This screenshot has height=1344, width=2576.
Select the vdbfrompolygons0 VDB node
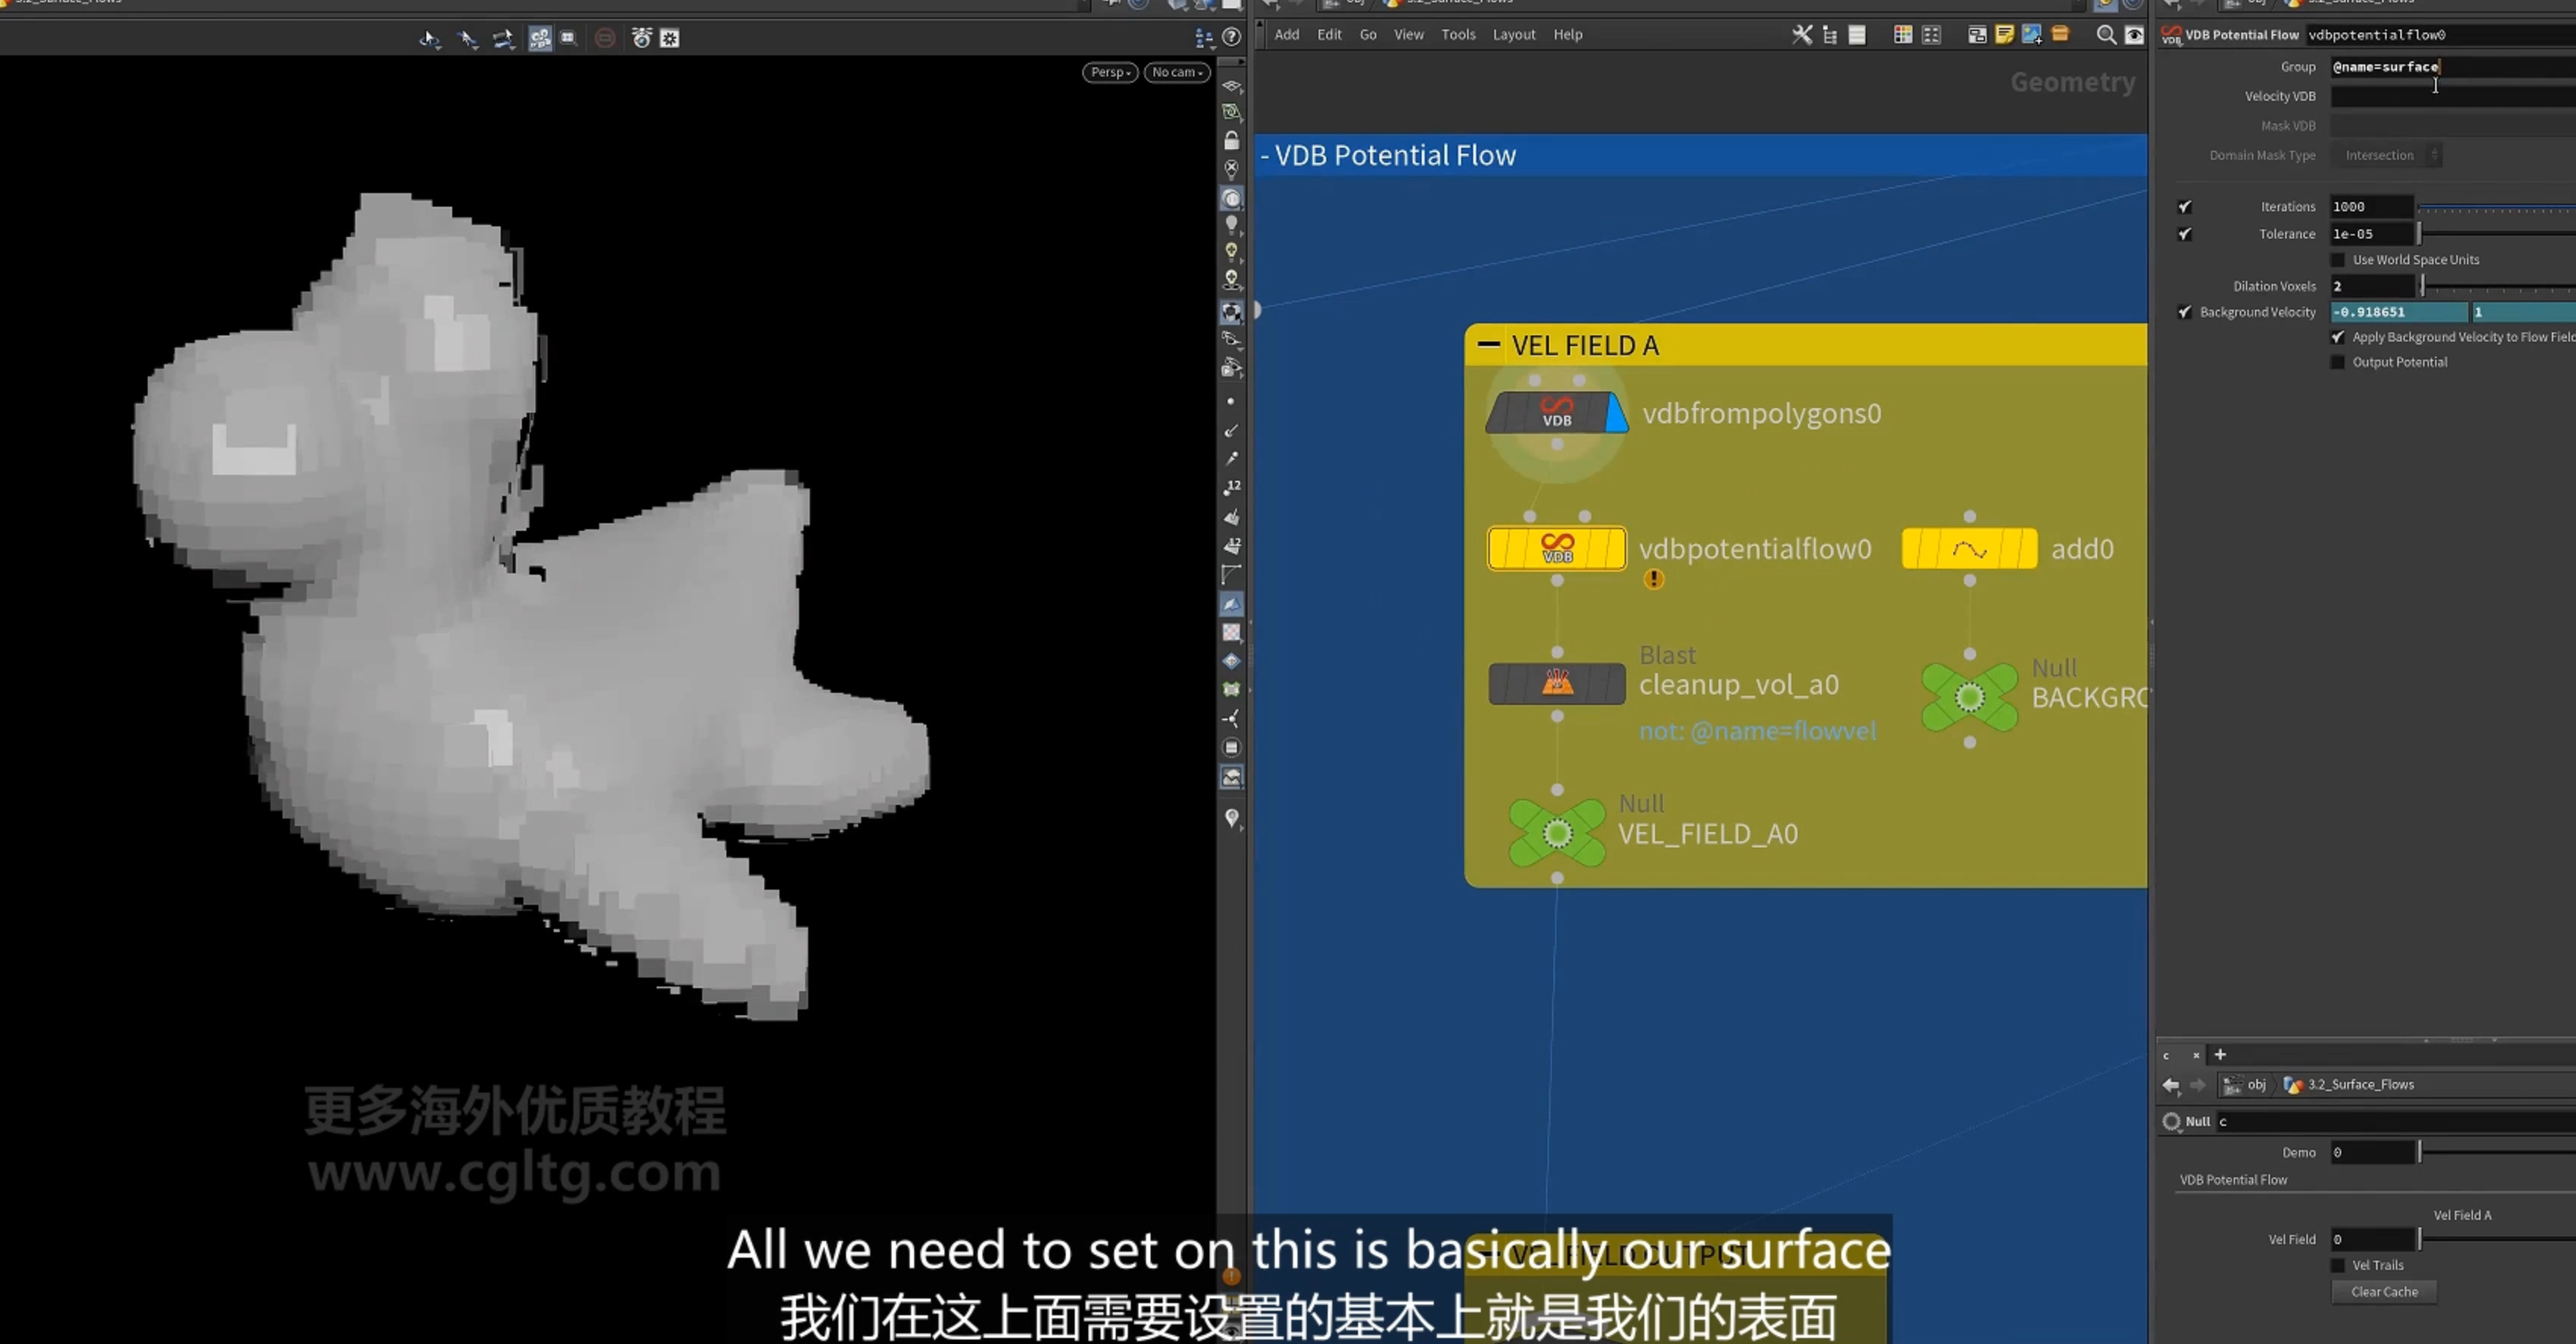click(1556, 412)
